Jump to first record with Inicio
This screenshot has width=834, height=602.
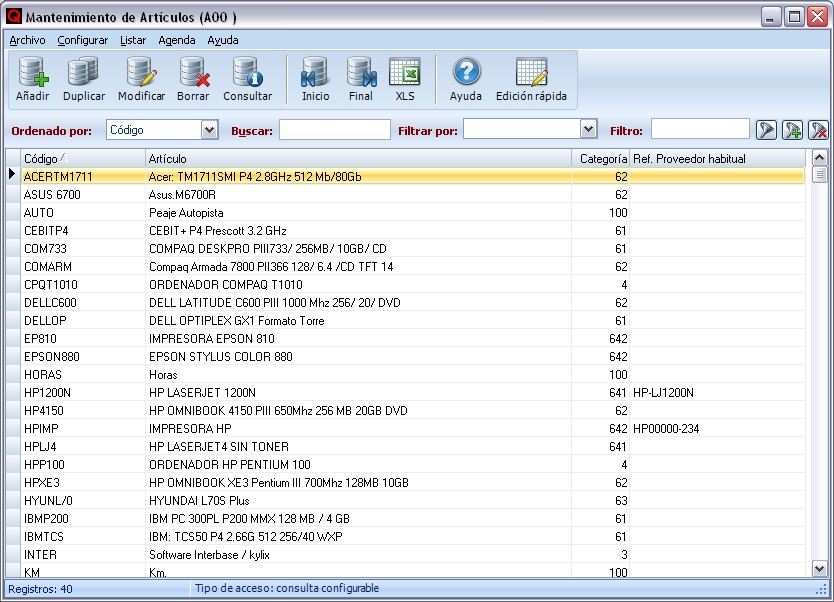pyautogui.click(x=315, y=72)
